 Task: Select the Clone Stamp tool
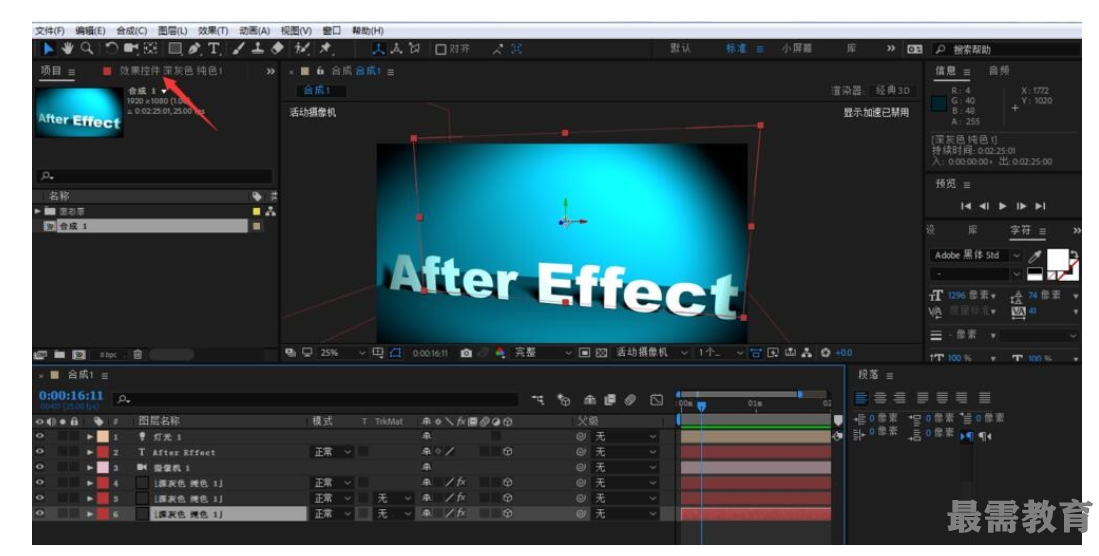pyautogui.click(x=258, y=48)
